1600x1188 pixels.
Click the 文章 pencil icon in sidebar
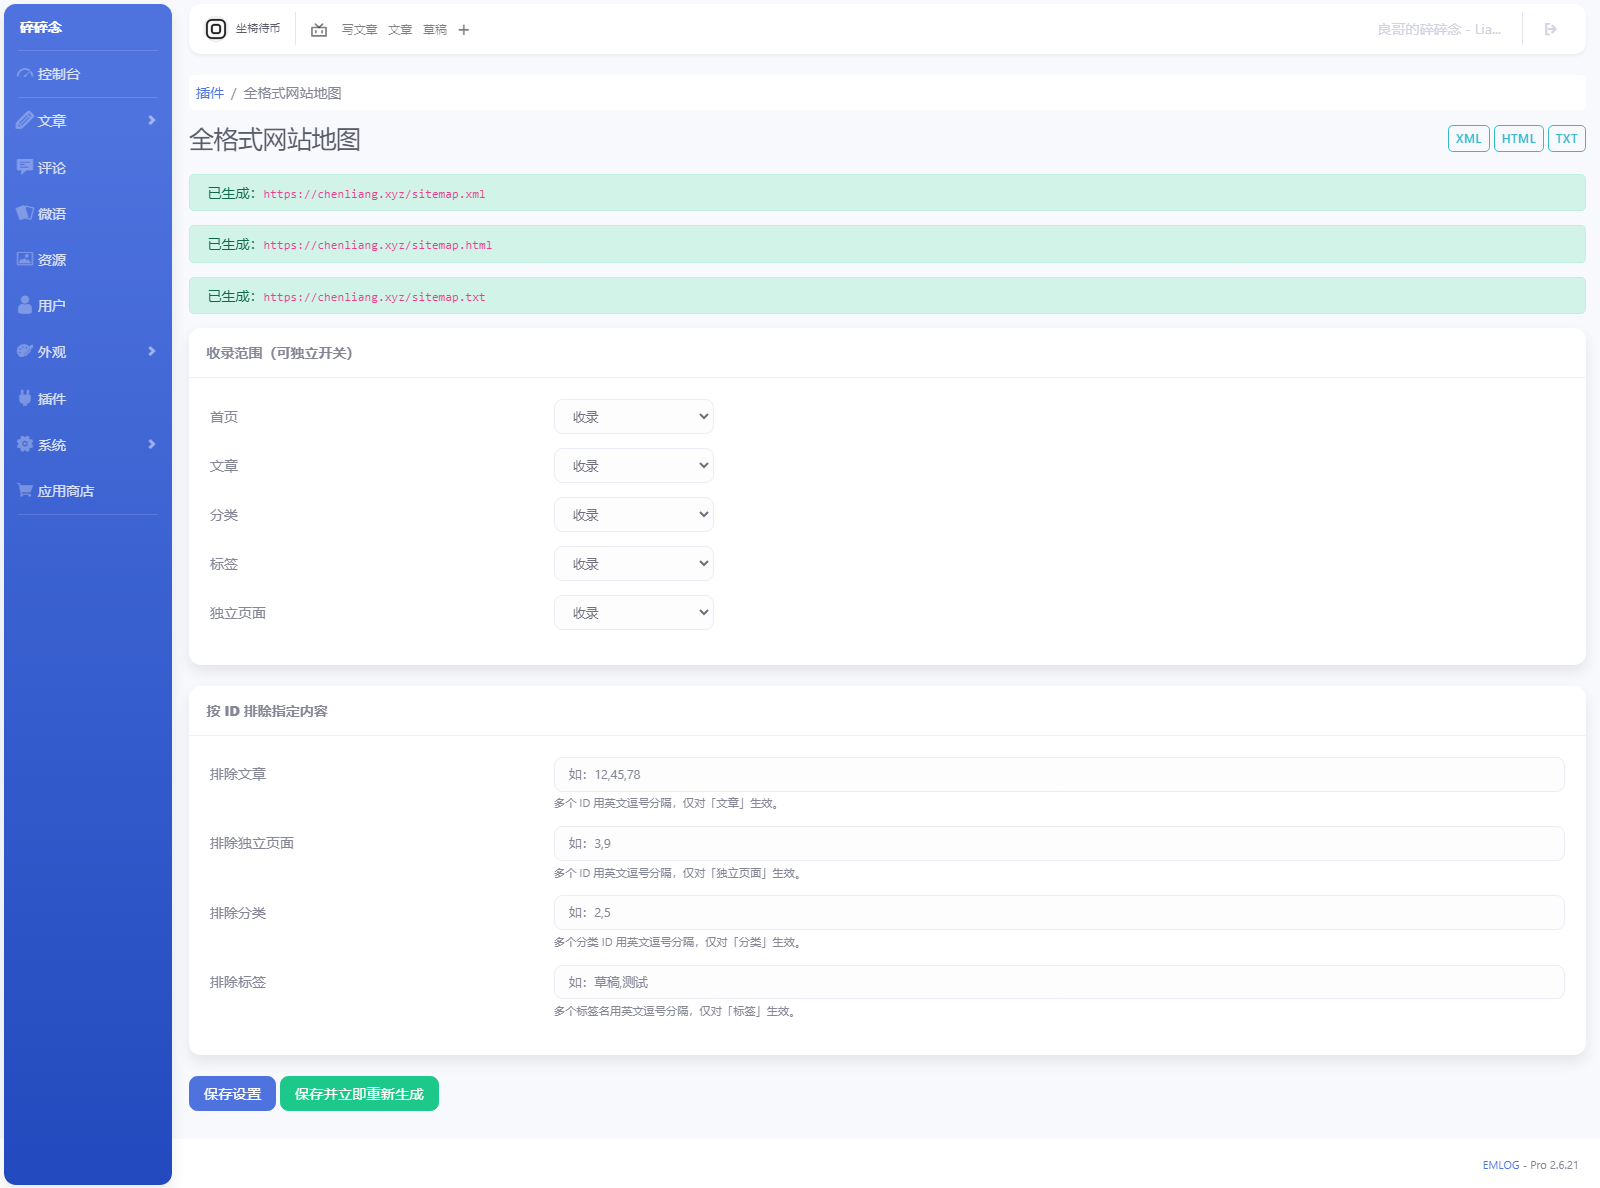click(25, 120)
